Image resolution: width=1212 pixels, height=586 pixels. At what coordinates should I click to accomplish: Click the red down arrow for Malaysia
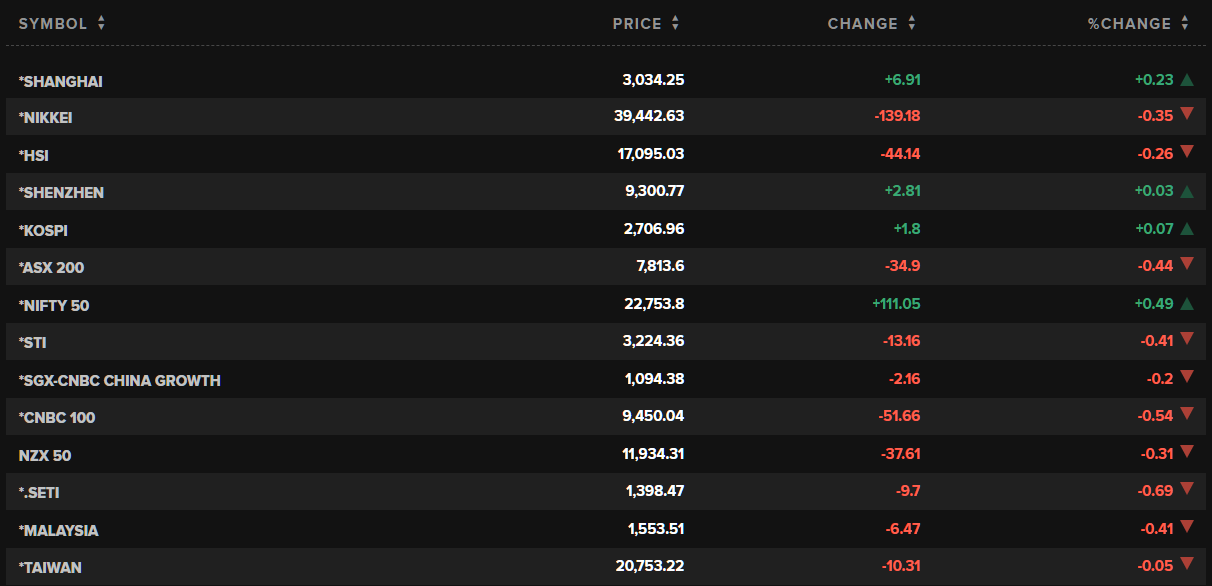tap(1187, 527)
